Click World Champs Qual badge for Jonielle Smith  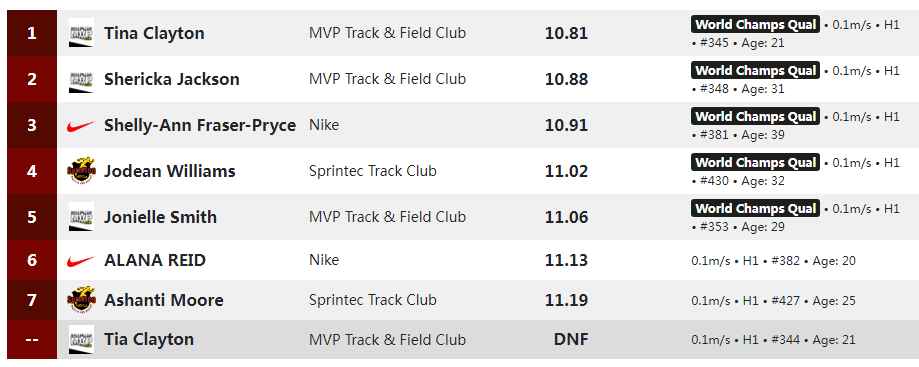click(755, 209)
